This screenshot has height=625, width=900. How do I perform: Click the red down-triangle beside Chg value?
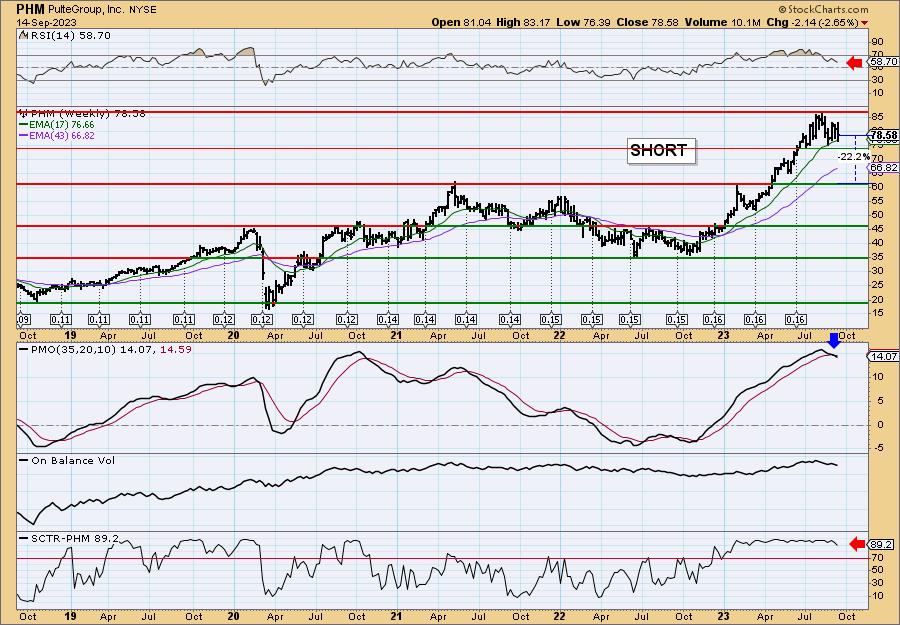[864, 23]
